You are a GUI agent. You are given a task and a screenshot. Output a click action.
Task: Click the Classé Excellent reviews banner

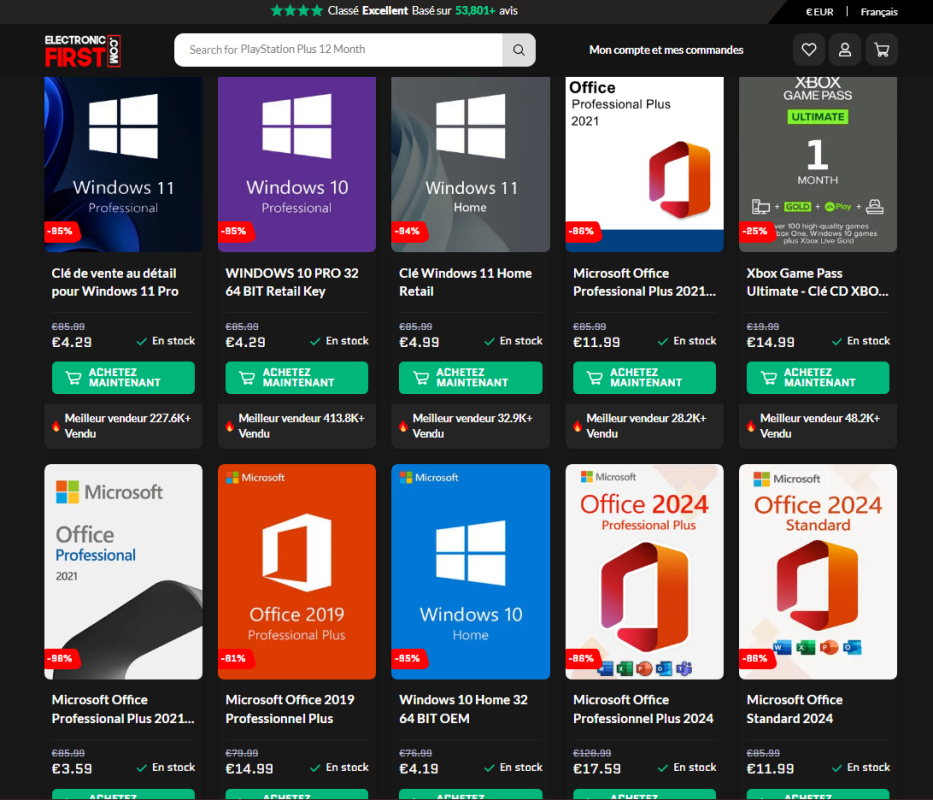[394, 11]
